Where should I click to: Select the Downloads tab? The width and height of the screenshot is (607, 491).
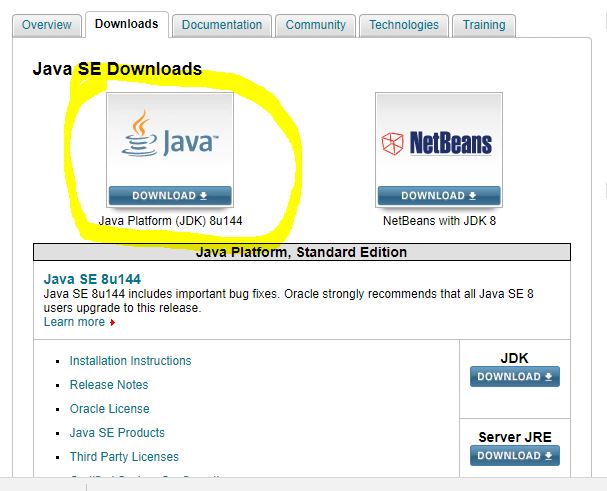(127, 24)
